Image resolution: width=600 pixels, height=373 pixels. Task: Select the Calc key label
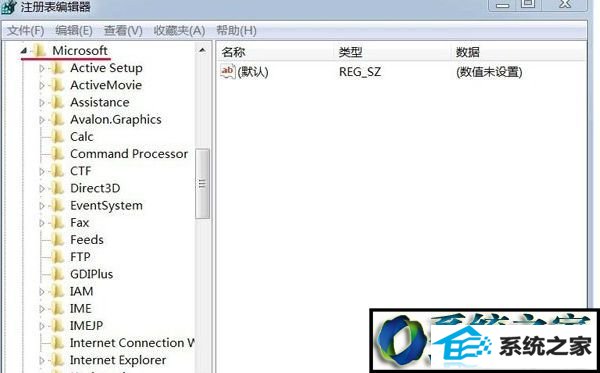click(x=82, y=137)
